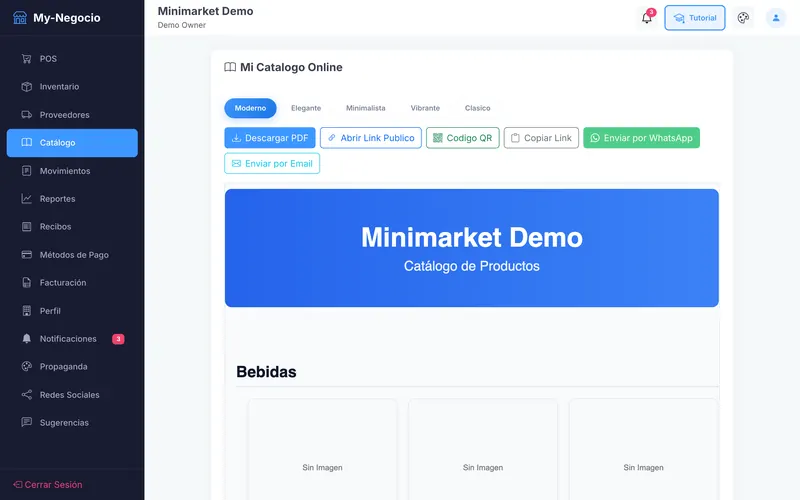Switch to the Minimalista style tab
800x500 pixels.
pyautogui.click(x=366, y=108)
